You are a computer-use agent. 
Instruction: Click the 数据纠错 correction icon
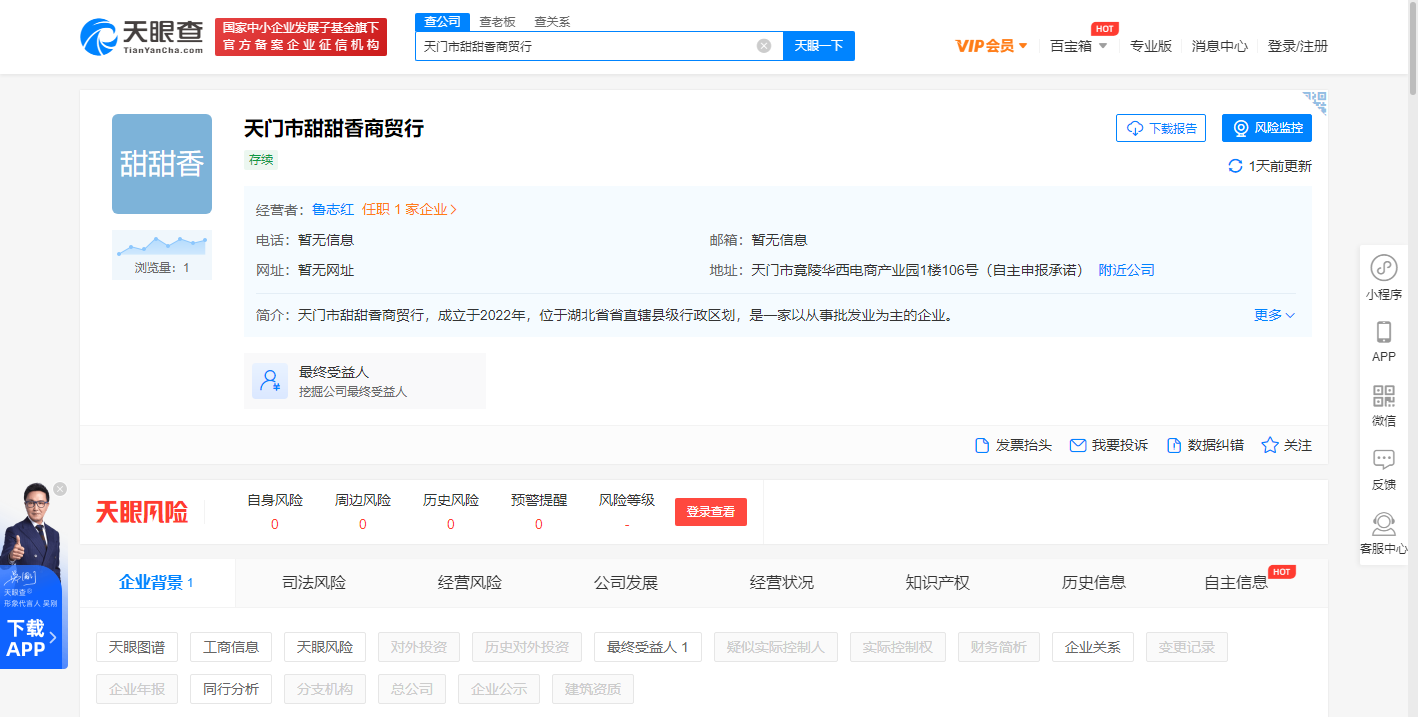(x=1174, y=445)
